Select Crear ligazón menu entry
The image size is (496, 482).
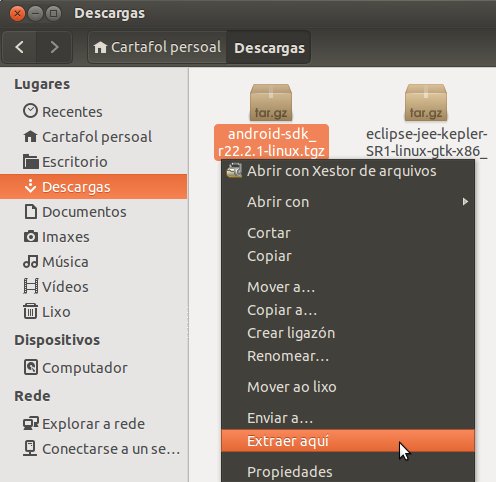click(348, 333)
